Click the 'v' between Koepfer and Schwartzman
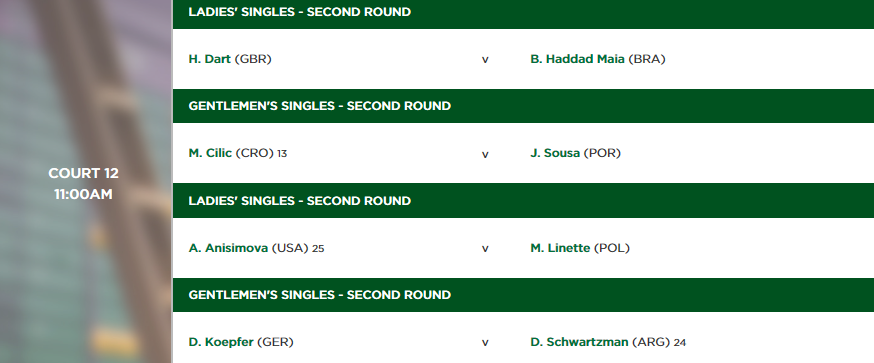 [x=485, y=343]
